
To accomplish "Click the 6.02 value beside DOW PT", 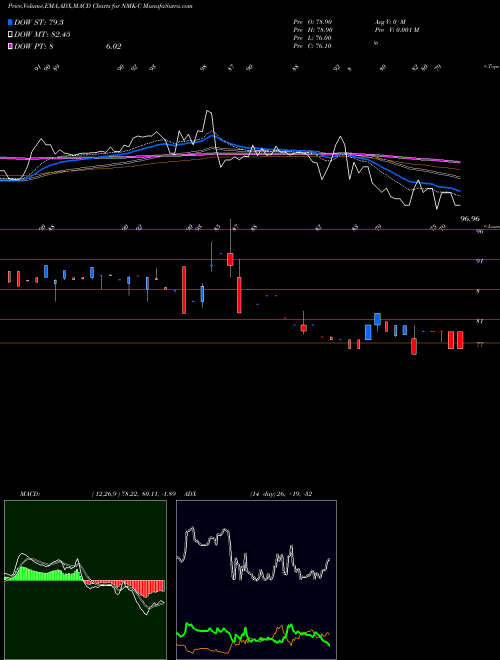I will click(113, 46).
